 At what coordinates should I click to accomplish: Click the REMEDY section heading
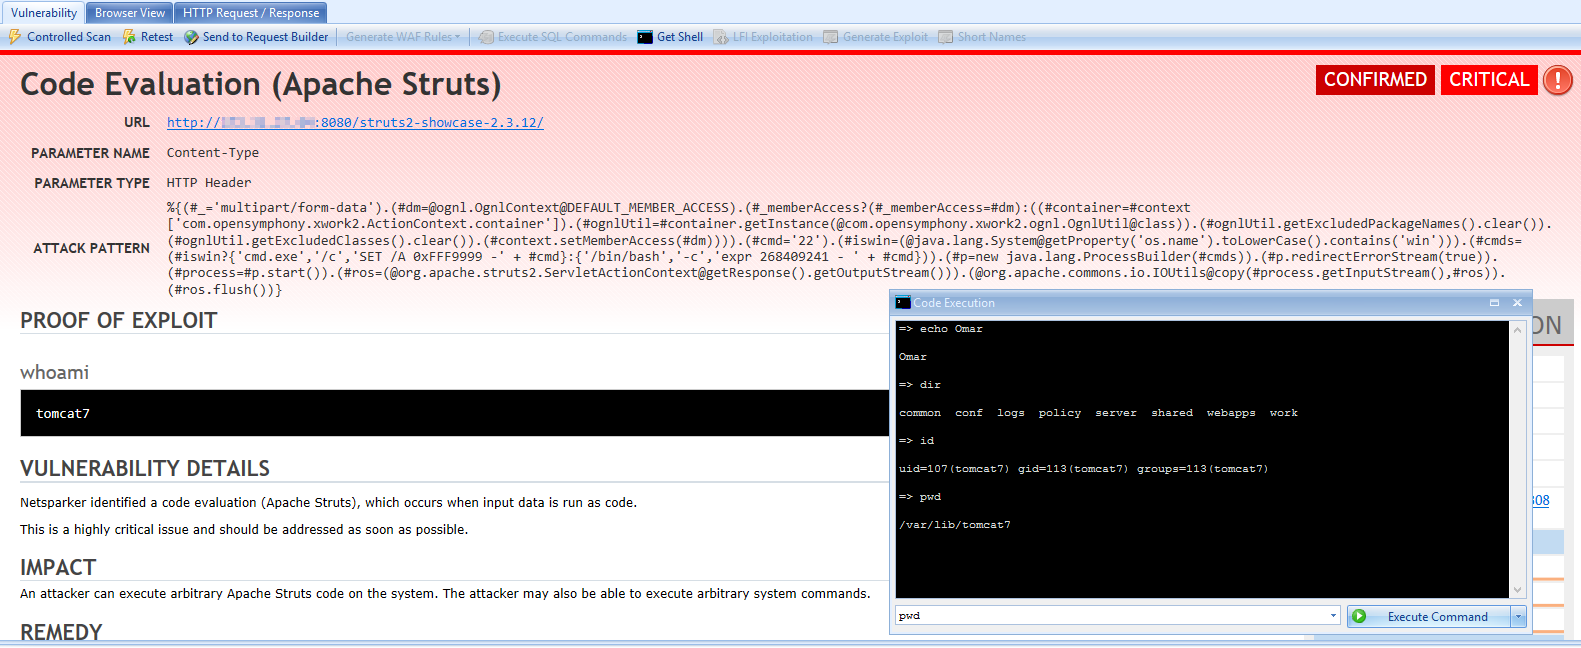pos(61,633)
